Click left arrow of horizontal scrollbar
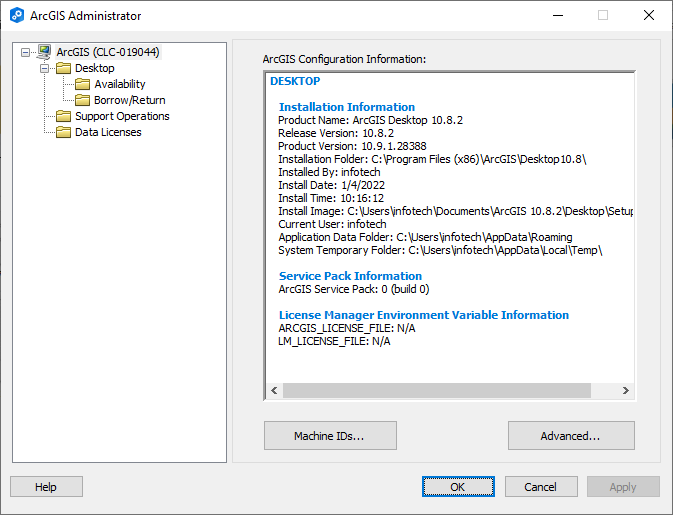The height and width of the screenshot is (515, 673). point(274,391)
